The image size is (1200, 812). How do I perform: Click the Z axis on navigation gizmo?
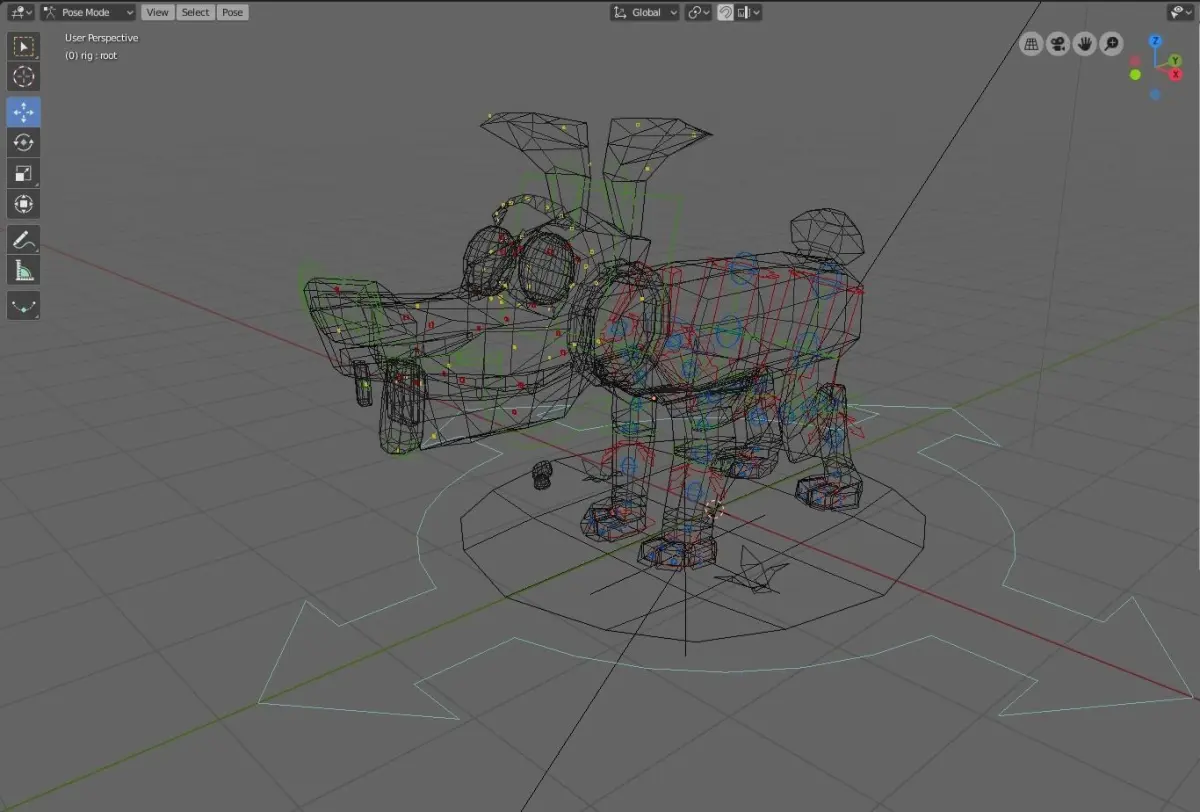(x=1155, y=41)
